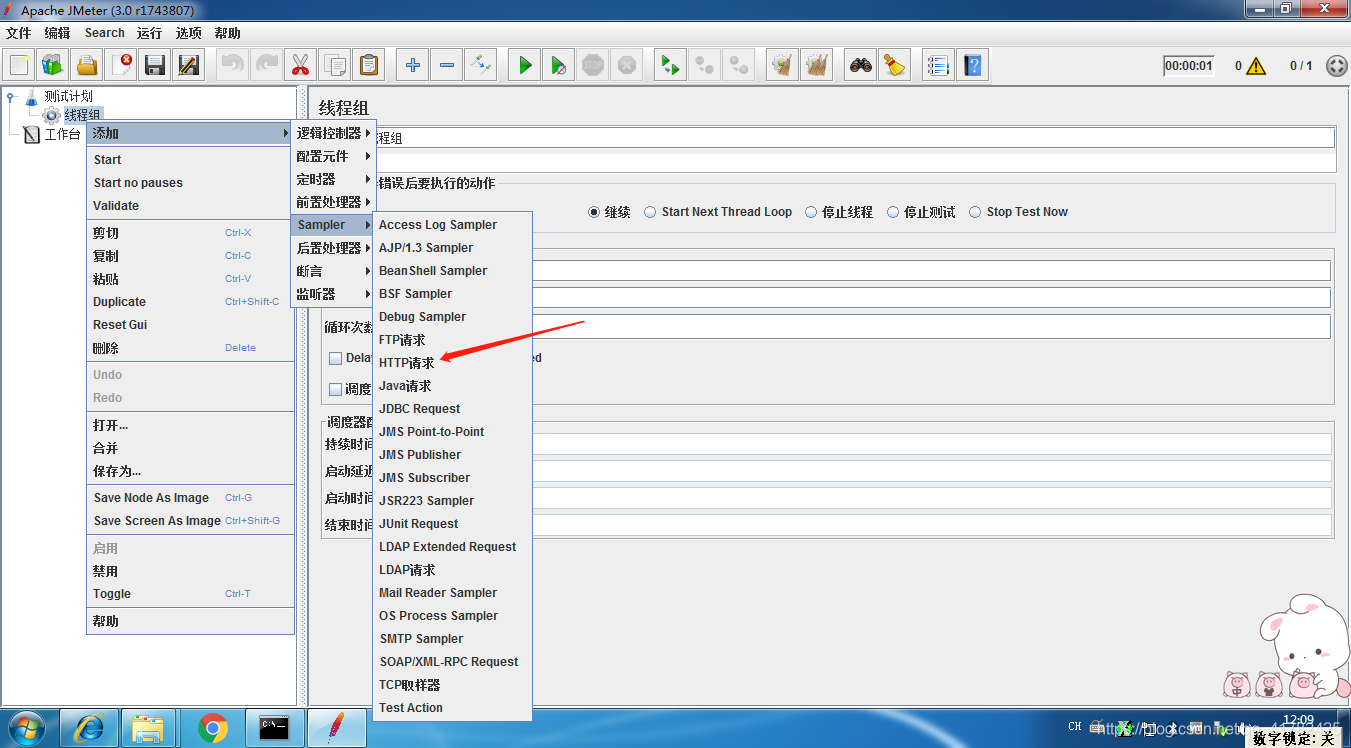Screen dimensions: 1351x748
Task: Select the 停止线程 radio button
Action: point(811,212)
